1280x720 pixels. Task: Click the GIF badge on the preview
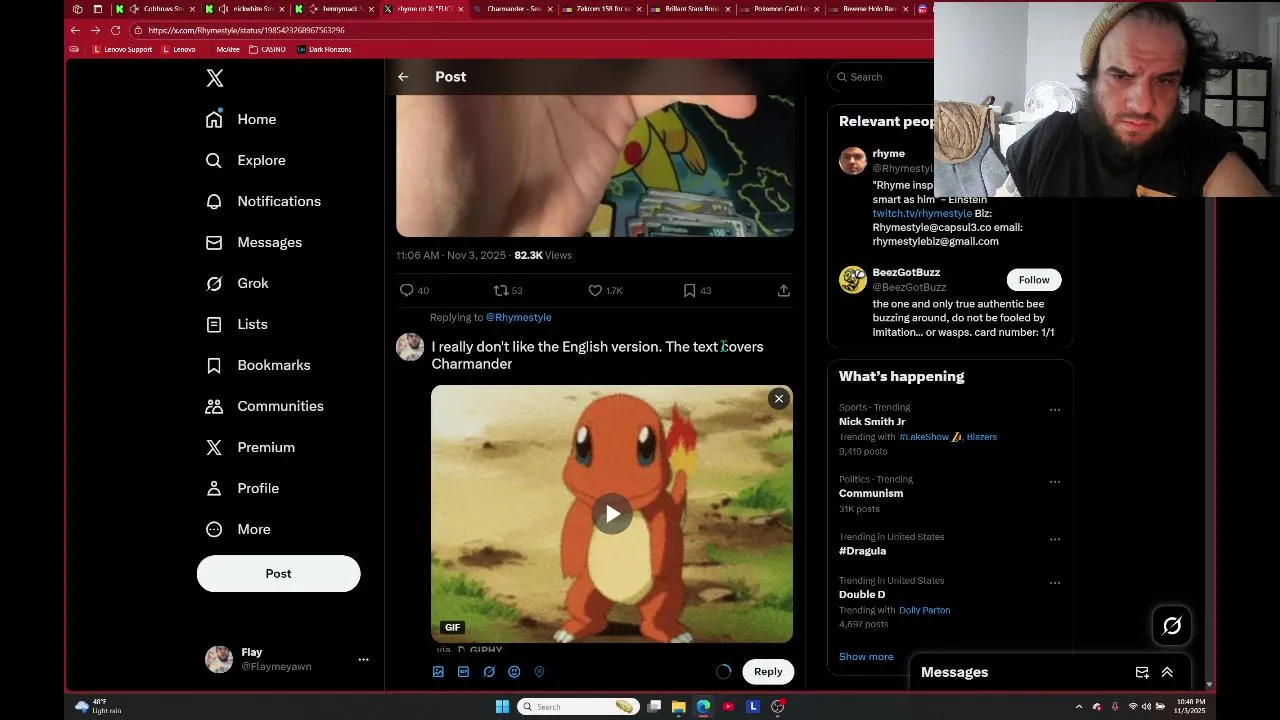[452, 627]
